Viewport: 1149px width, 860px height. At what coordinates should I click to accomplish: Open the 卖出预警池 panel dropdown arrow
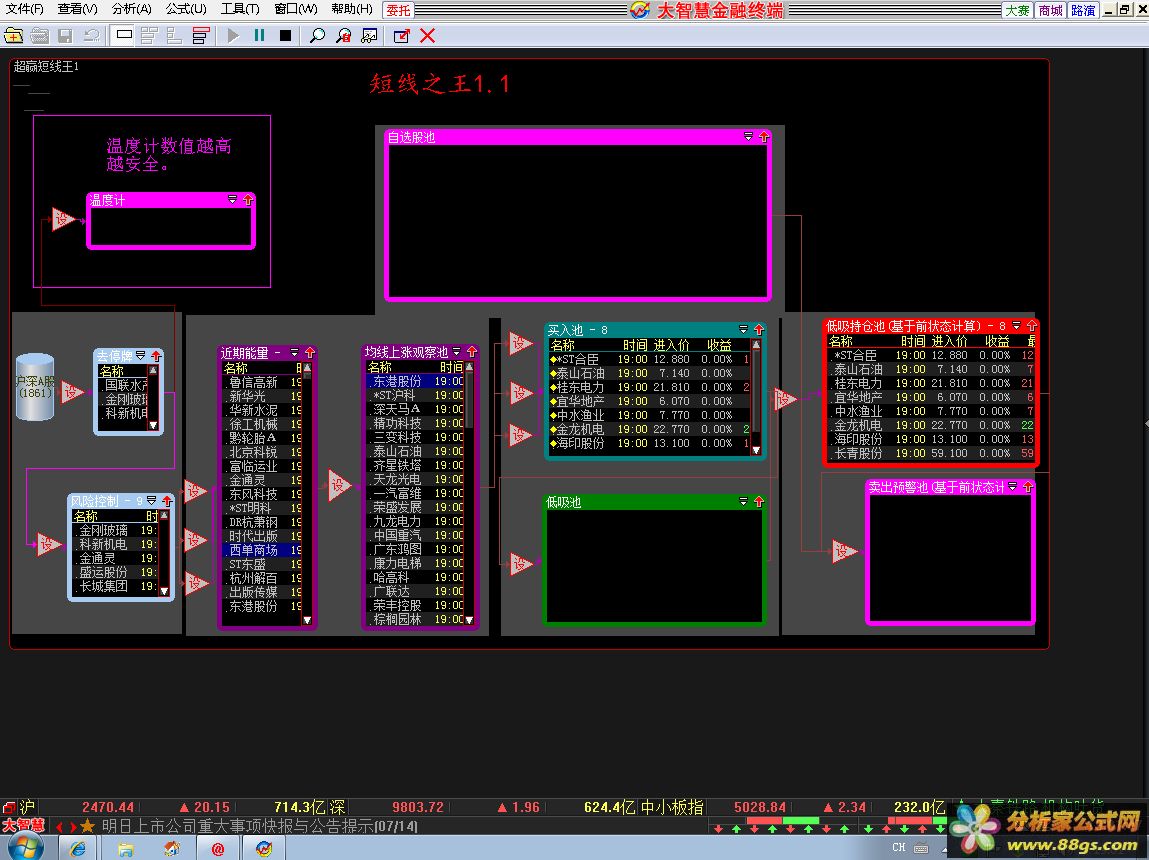1012,486
